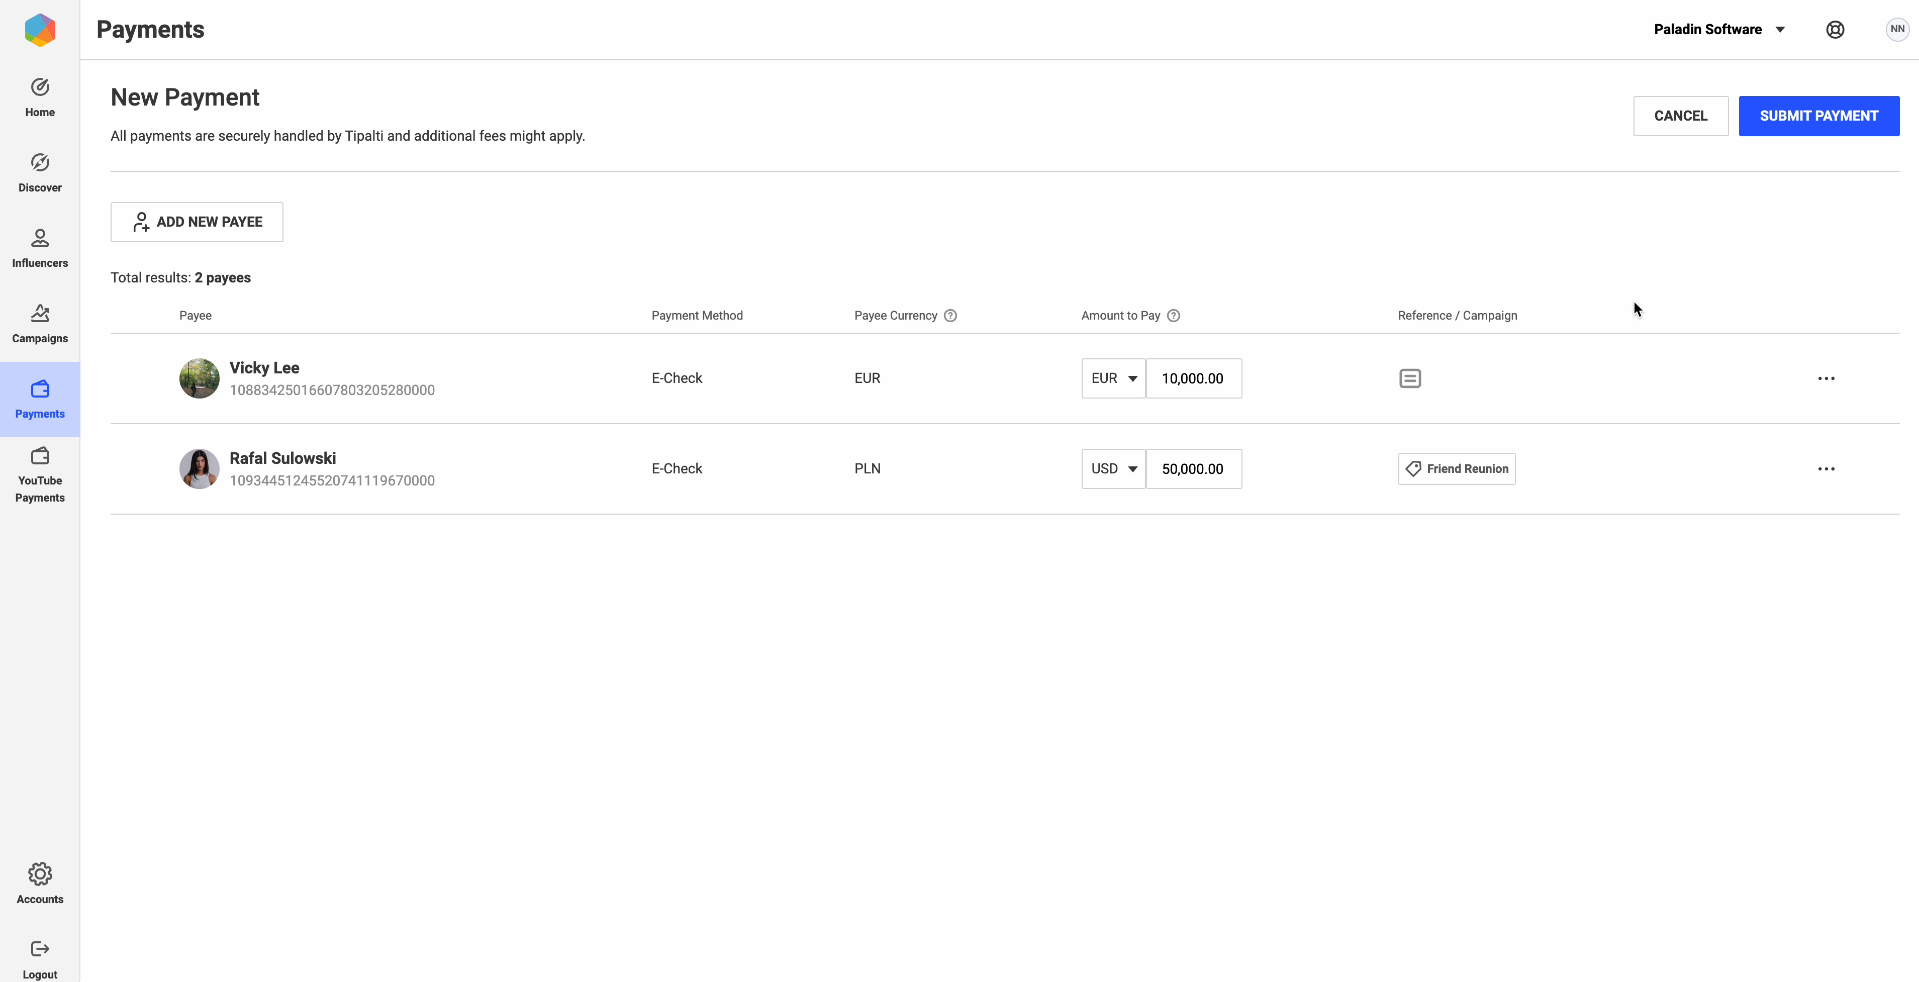Open the three-dot menu for Rafal Sulowski

(1826, 468)
